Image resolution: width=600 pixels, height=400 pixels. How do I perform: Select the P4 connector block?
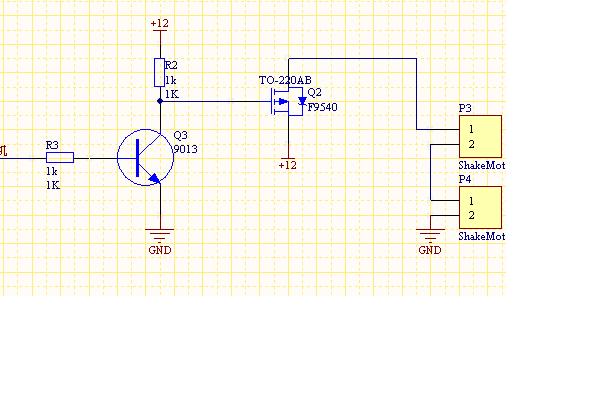(480, 207)
